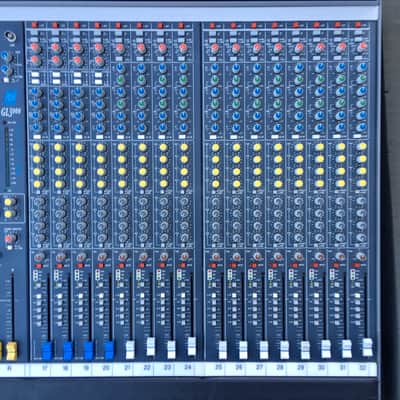This screenshot has height=400, width=400.
Task: Turn channel 25 pan knob above its mute button
Action: click(216, 256)
